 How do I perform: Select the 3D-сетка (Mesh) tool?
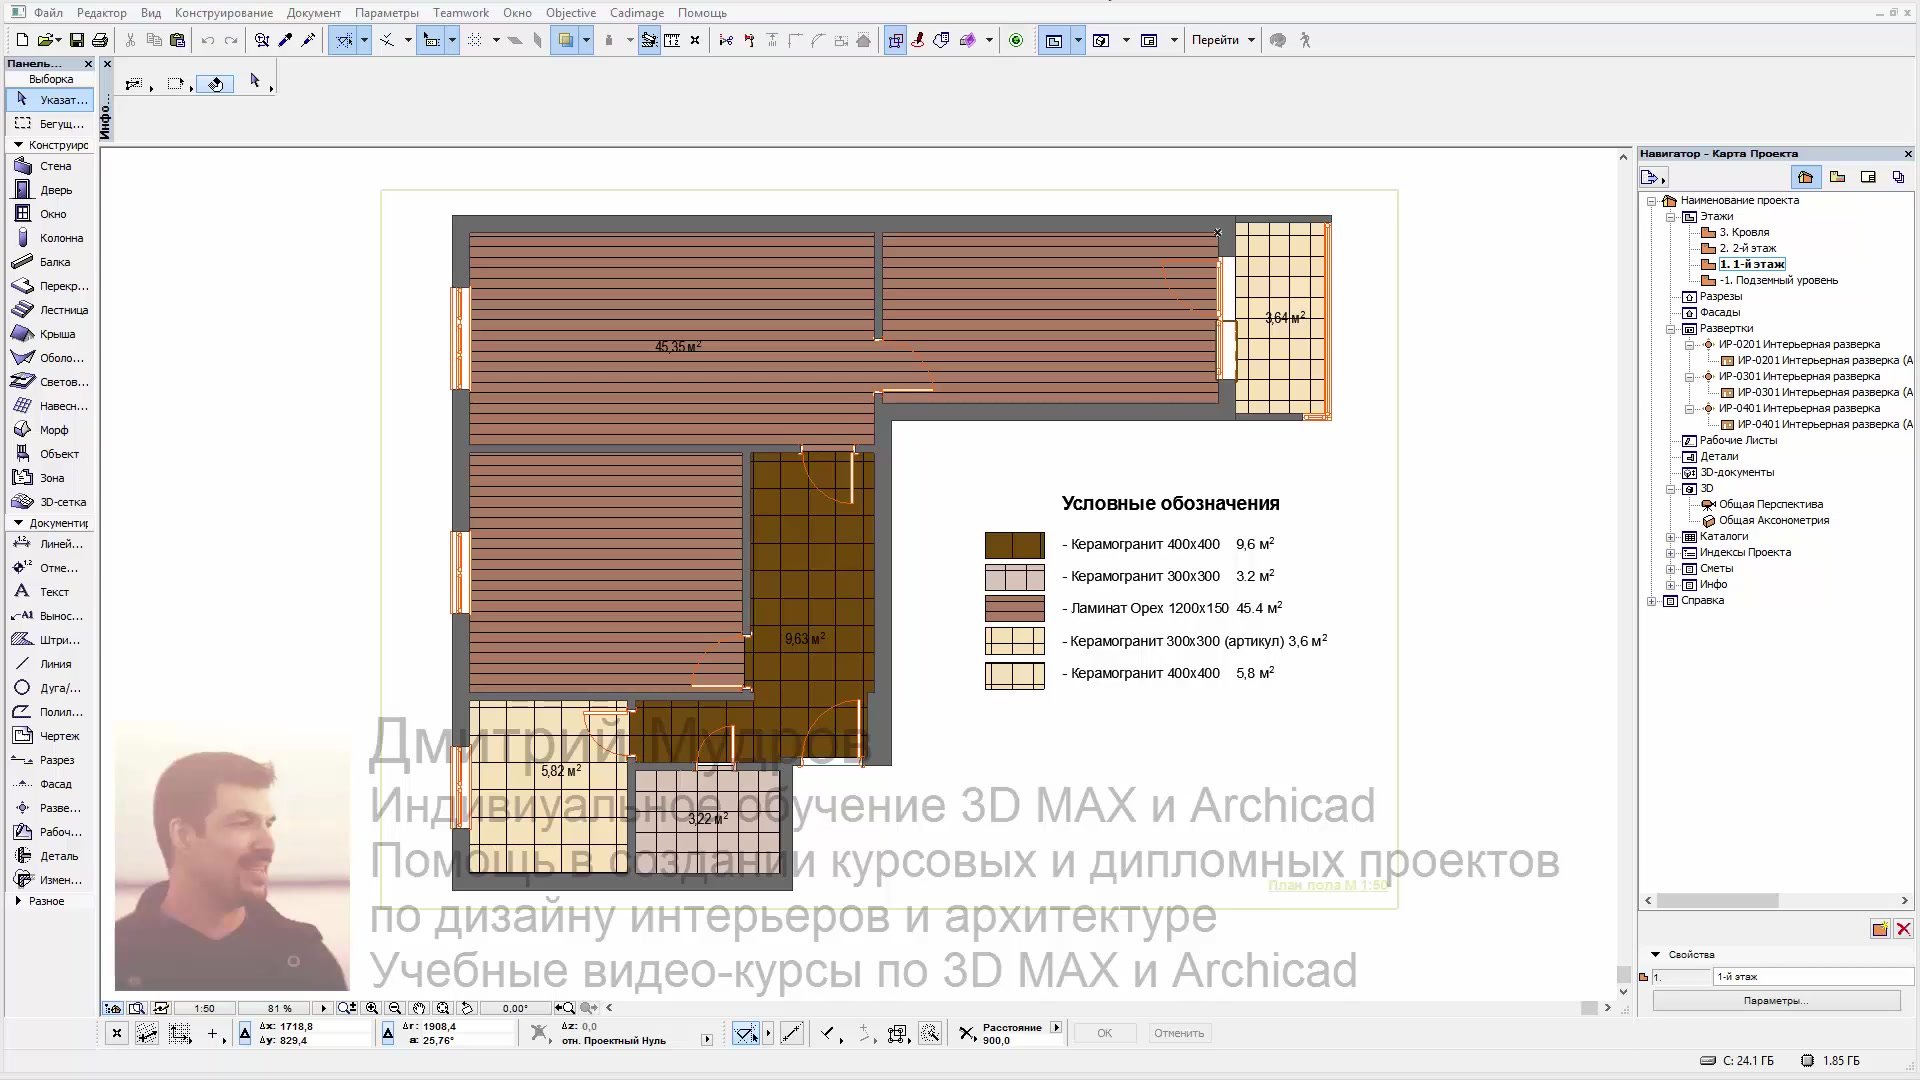coord(50,502)
